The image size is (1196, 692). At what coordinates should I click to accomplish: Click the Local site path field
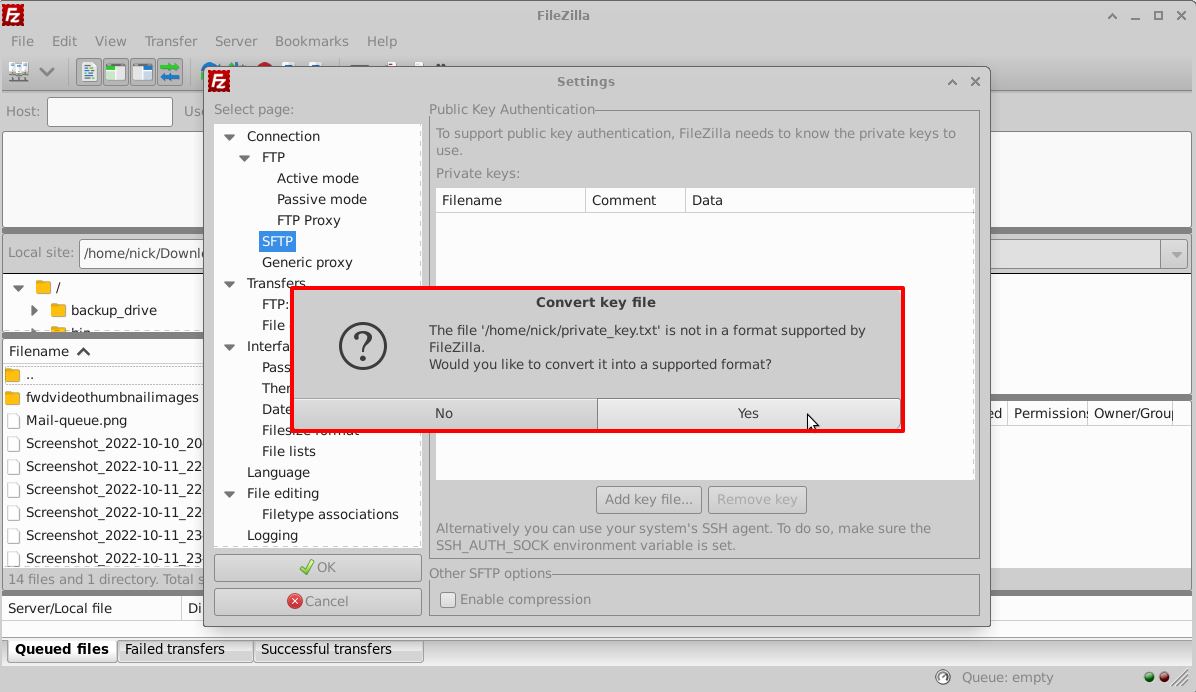(142, 253)
